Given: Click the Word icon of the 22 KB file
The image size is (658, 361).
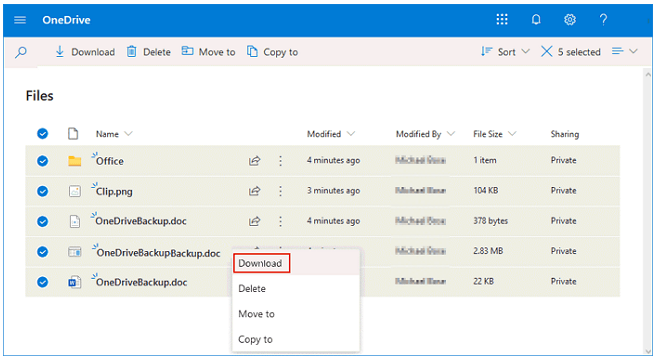Looking at the screenshot, I should 75,282.
